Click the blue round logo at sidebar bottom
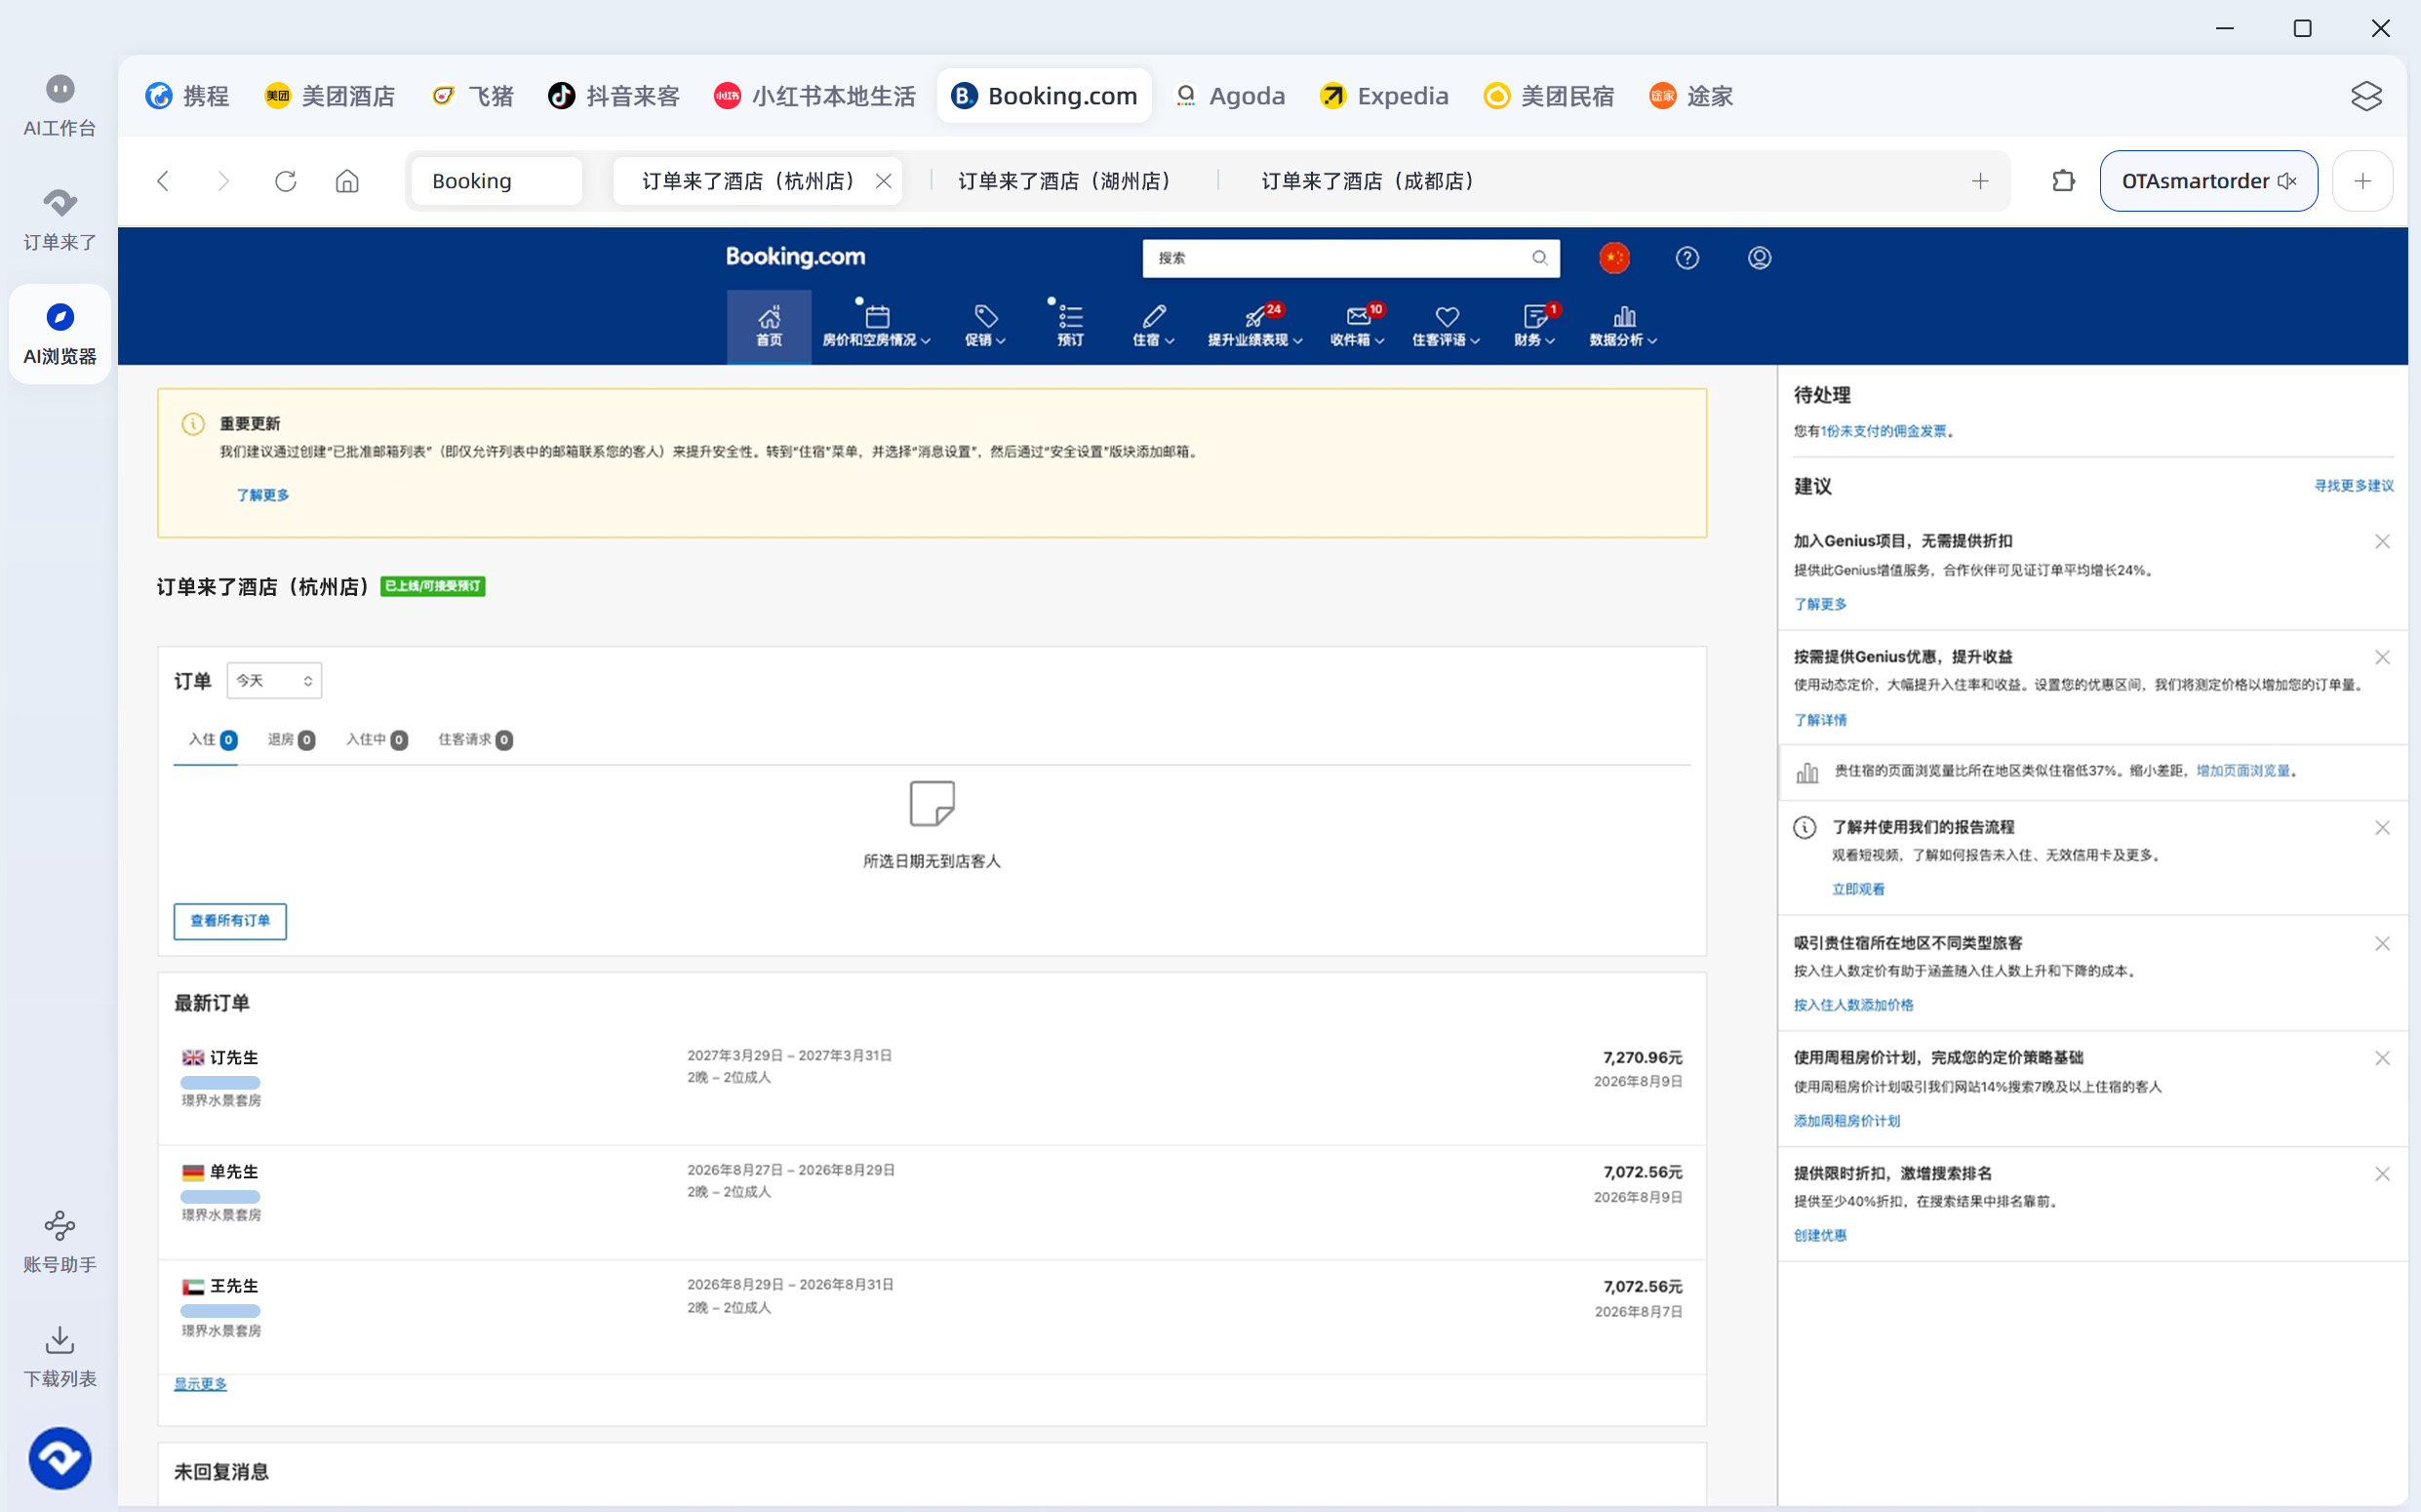Image resolution: width=2421 pixels, height=1512 pixels. click(60, 1458)
